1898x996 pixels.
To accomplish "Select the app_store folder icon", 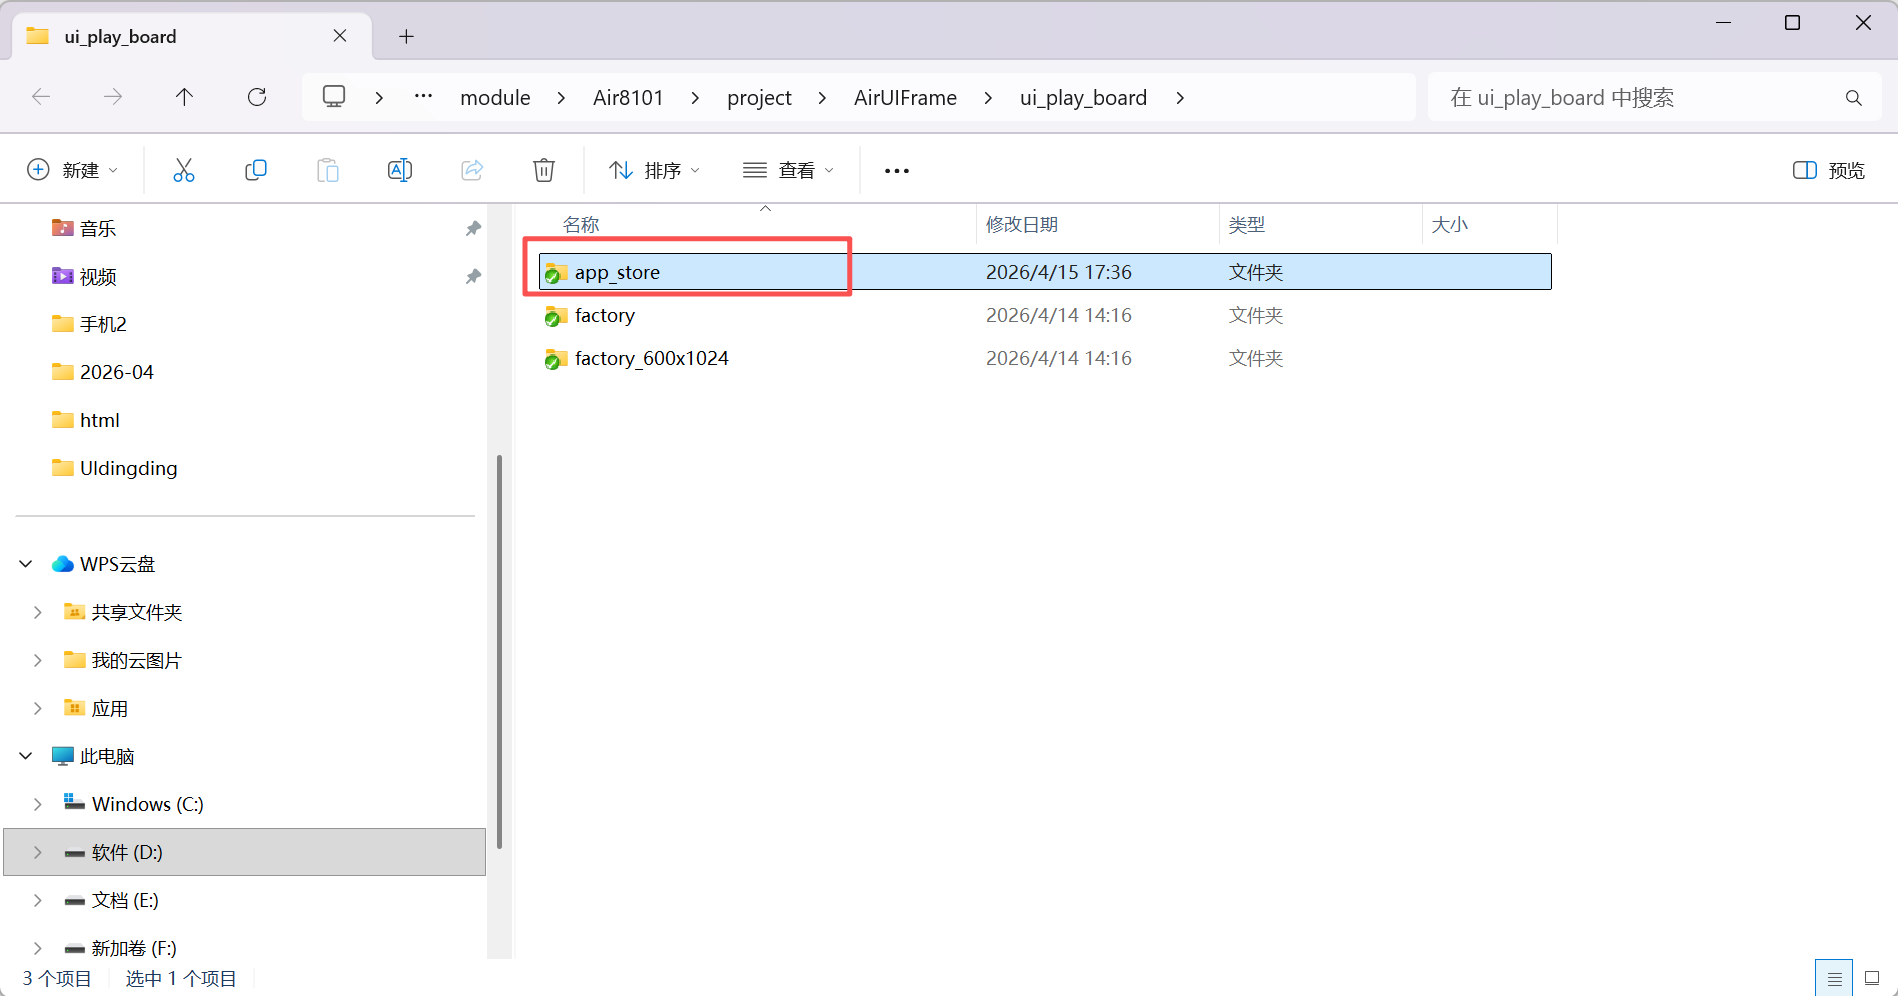I will [x=556, y=273].
